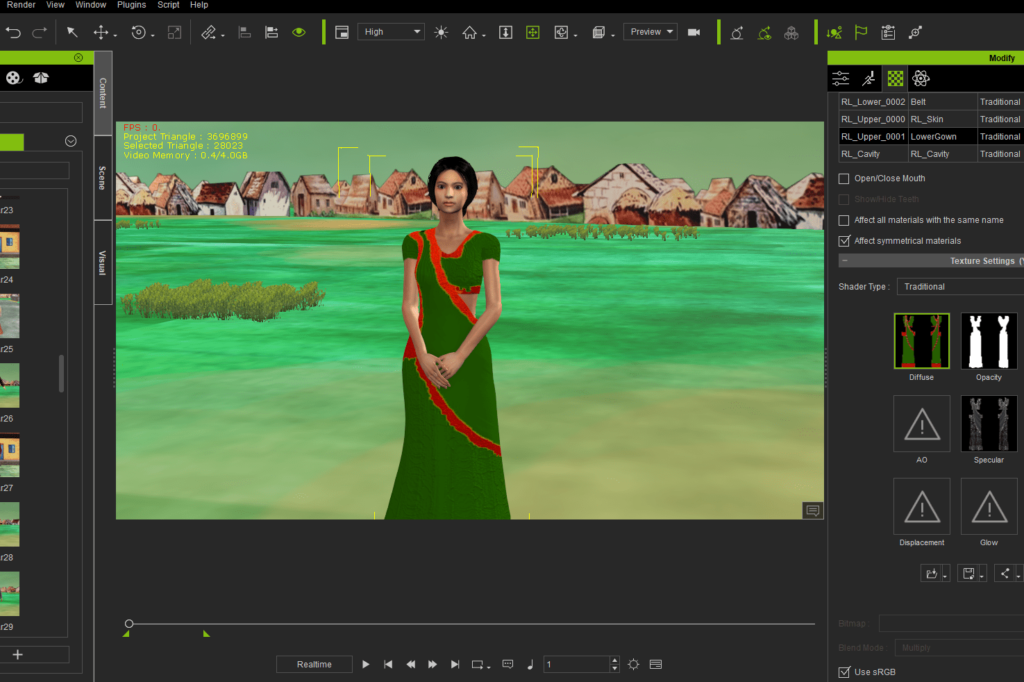Click the Realtime playback button
Viewport: 1024px width, 682px height.
click(314, 663)
